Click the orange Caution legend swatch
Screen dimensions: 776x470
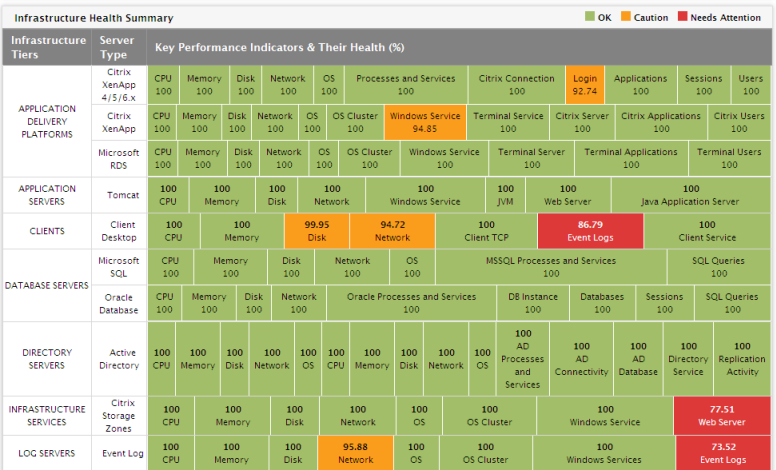626,16
